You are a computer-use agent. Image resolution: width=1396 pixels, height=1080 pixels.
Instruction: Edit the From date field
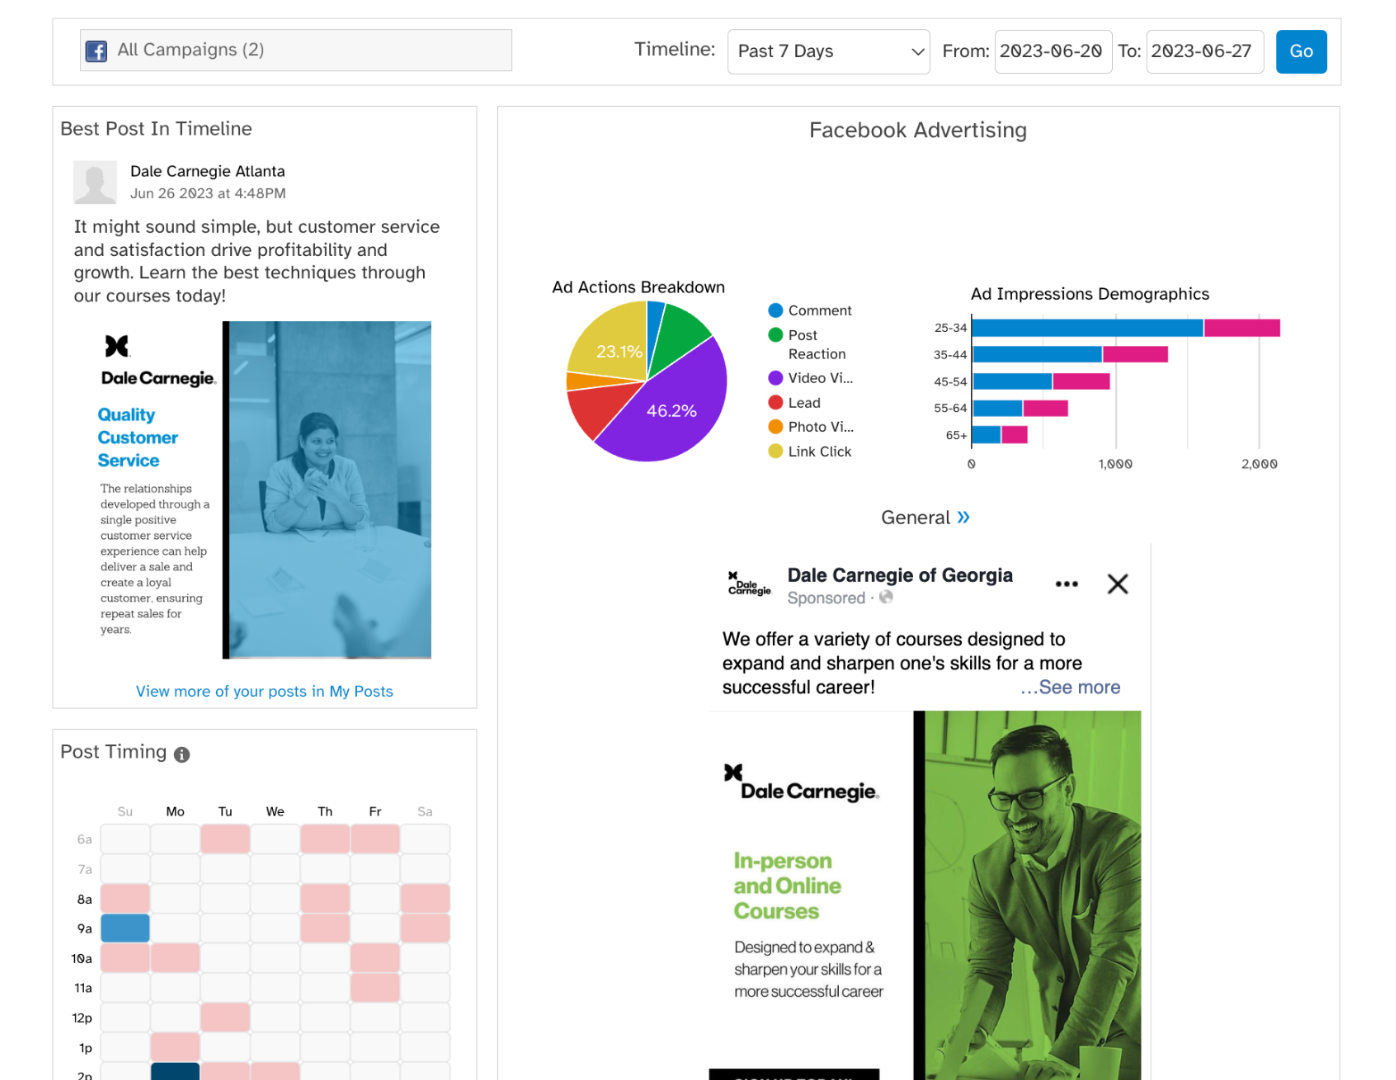coord(1053,51)
